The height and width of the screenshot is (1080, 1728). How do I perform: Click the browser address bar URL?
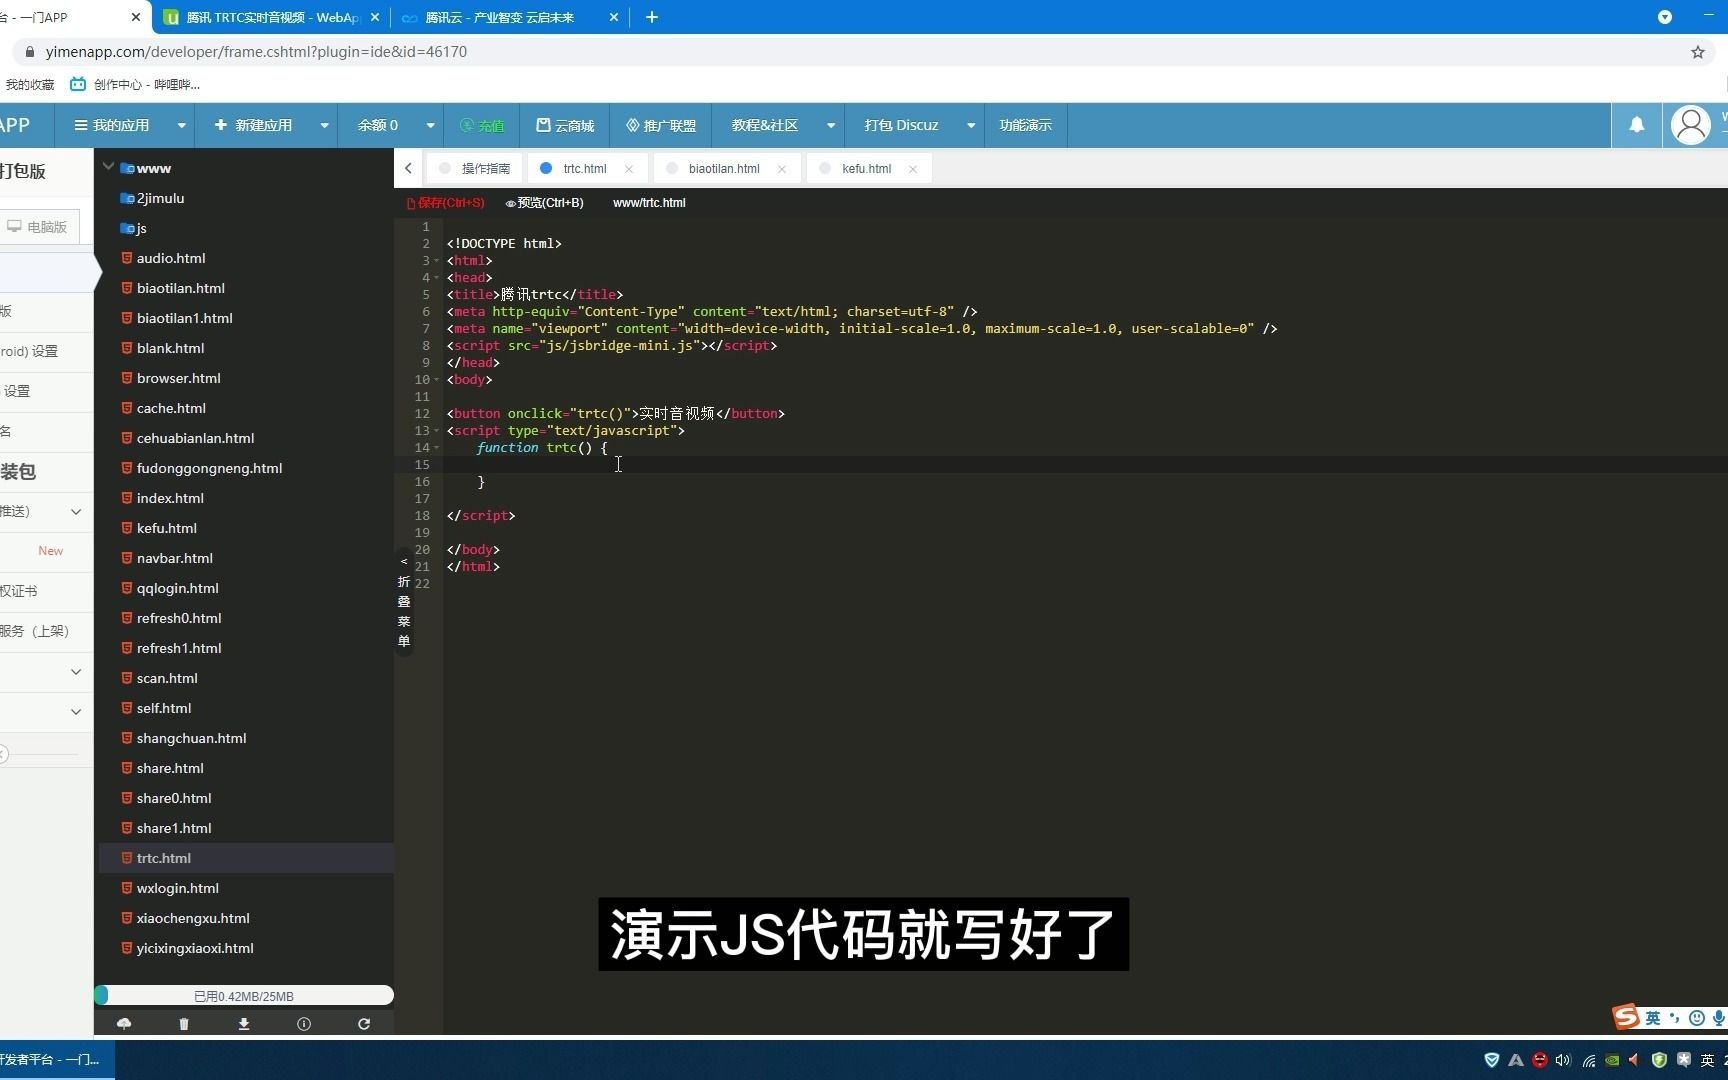[256, 52]
